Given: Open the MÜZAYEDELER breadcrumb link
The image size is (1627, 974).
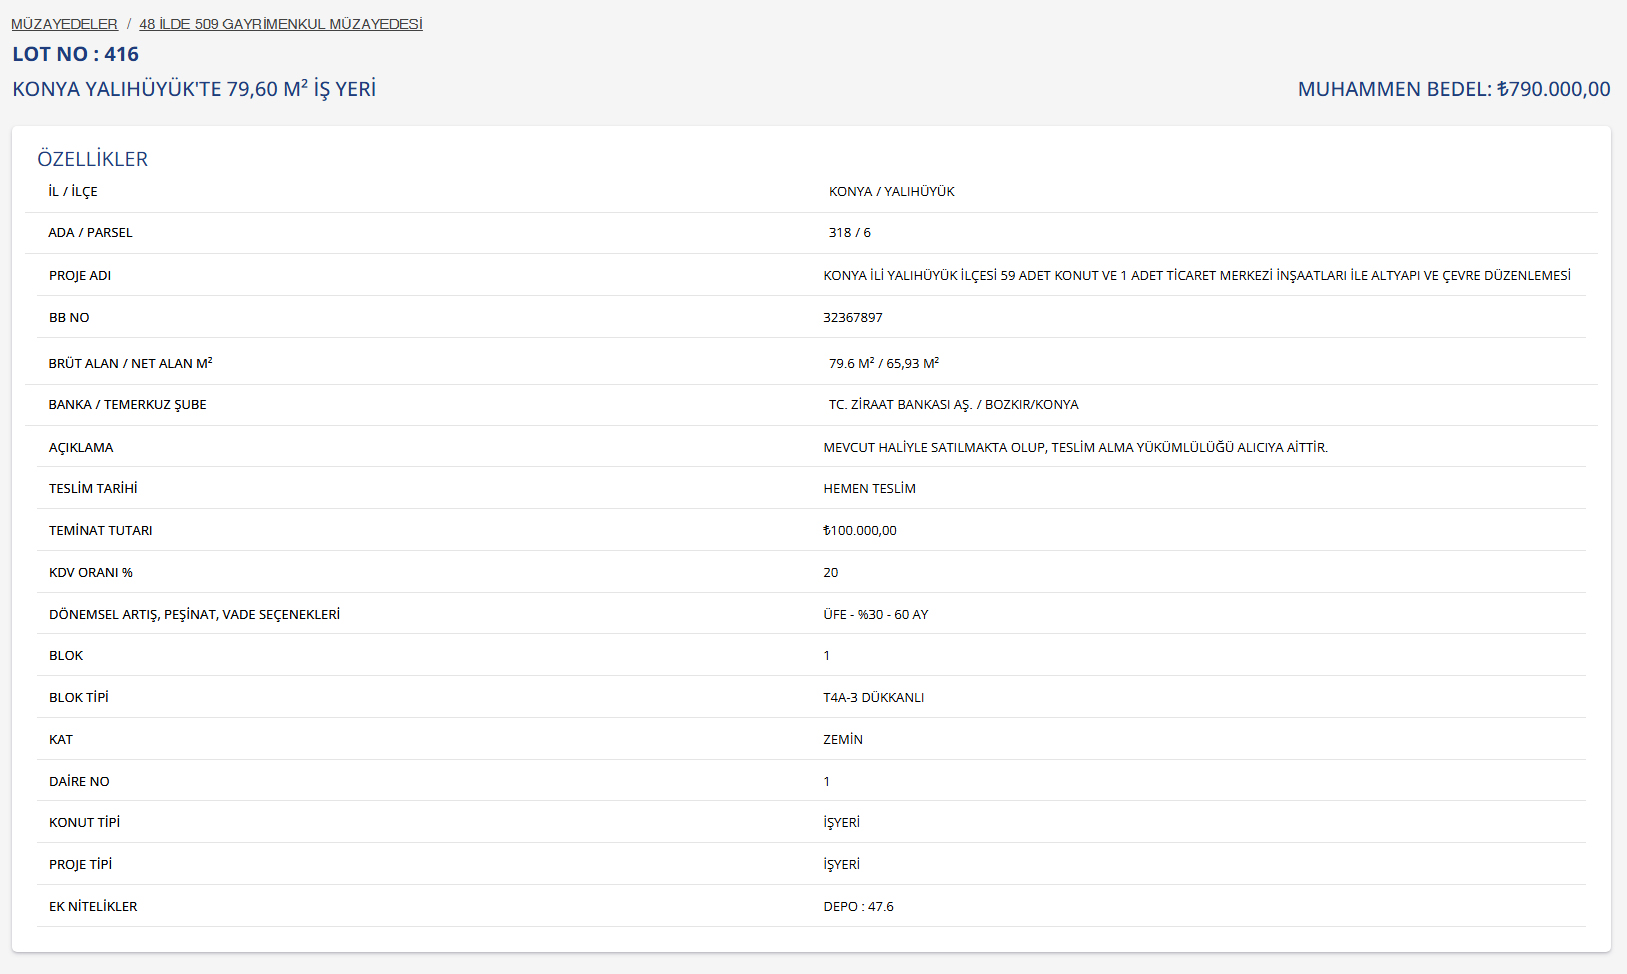Looking at the screenshot, I should (64, 24).
